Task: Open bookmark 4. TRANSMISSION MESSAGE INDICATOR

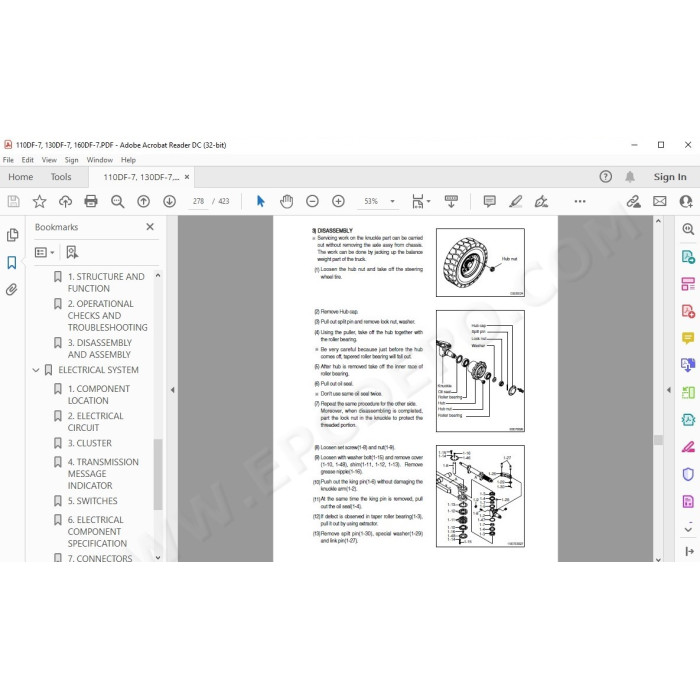Action: click(103, 474)
